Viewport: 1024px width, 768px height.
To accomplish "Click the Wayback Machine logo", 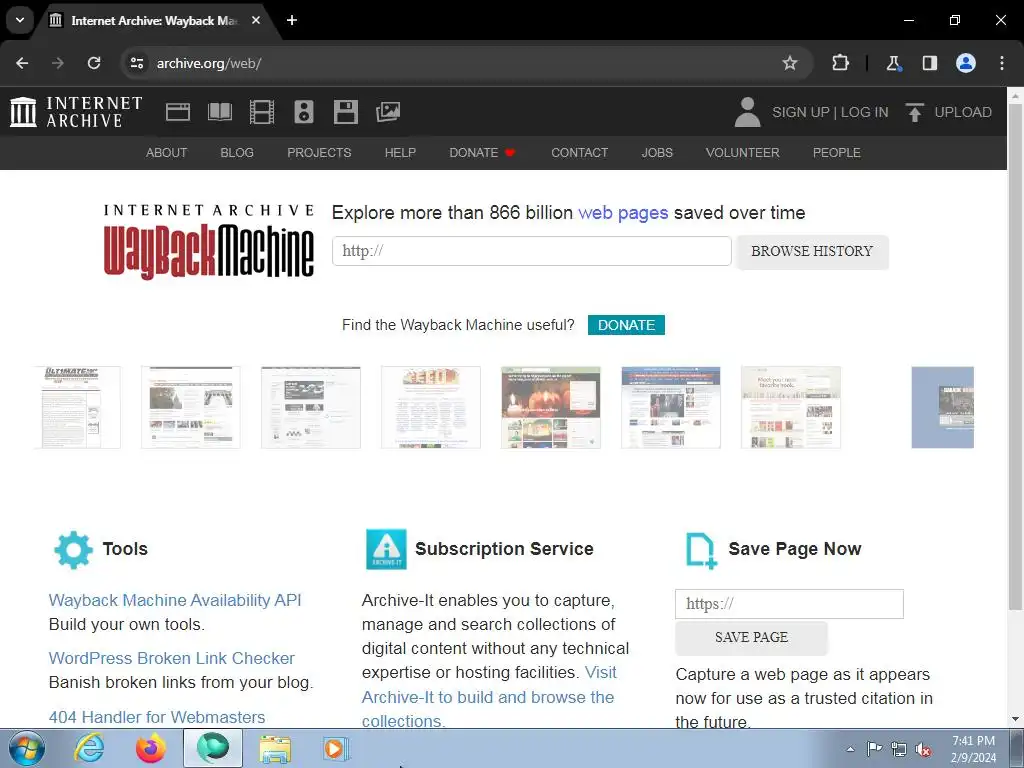I will pos(208,241).
